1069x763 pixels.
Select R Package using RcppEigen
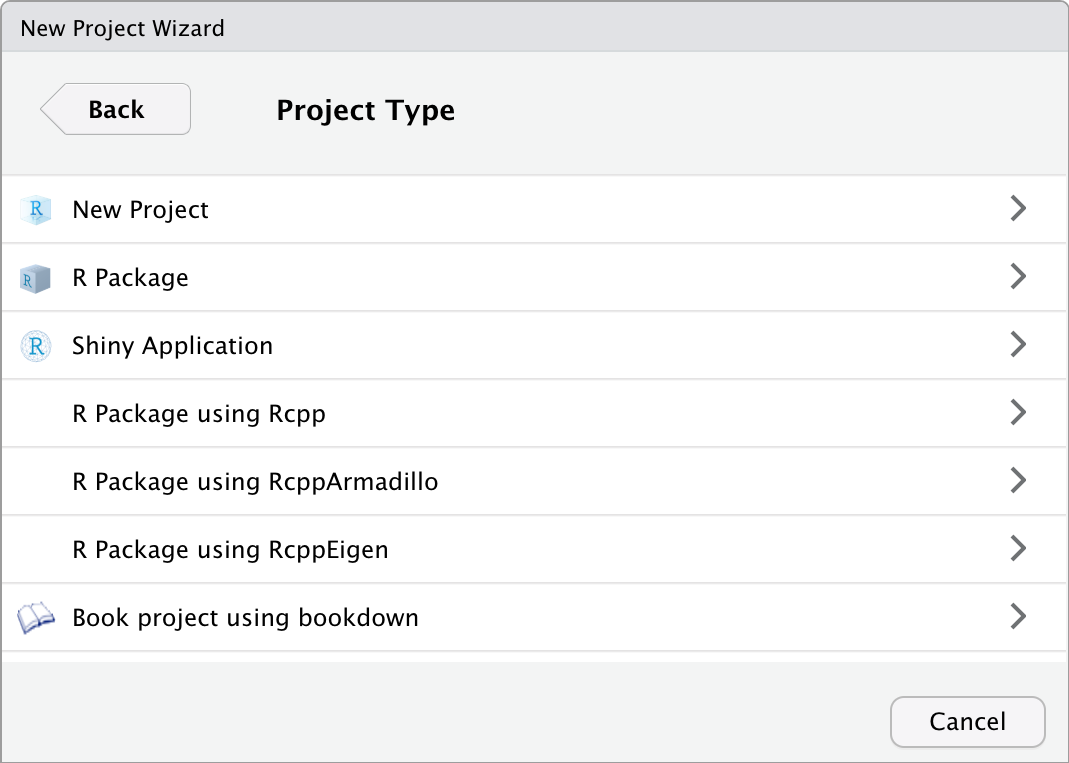click(230, 550)
